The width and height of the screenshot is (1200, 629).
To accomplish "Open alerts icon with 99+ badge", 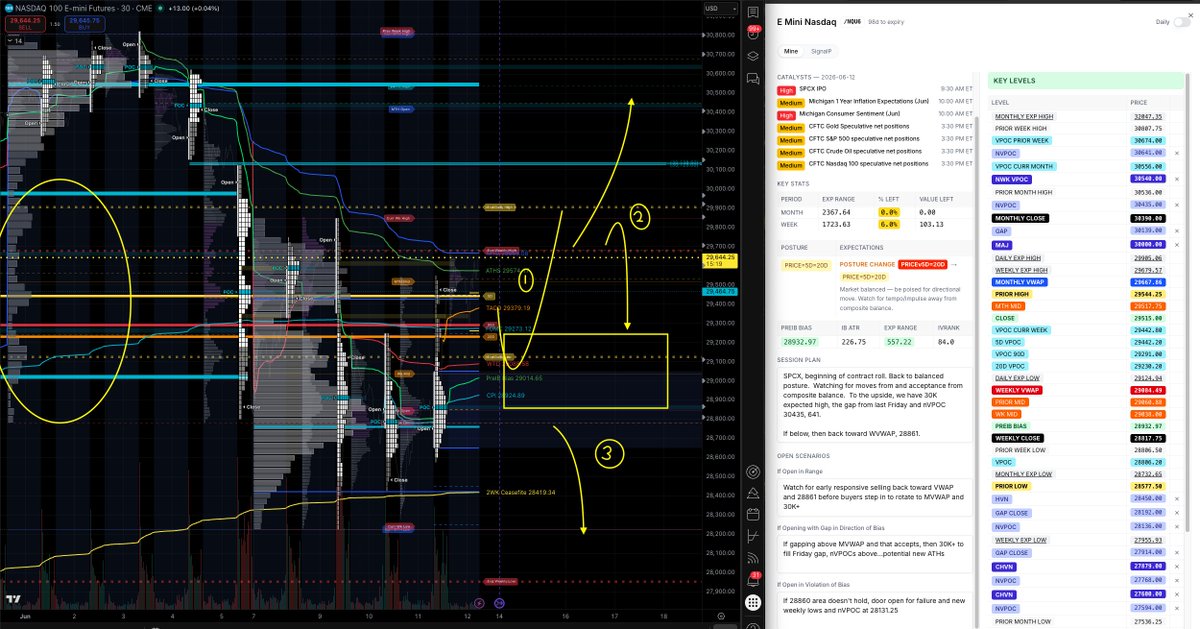I will point(753,34).
